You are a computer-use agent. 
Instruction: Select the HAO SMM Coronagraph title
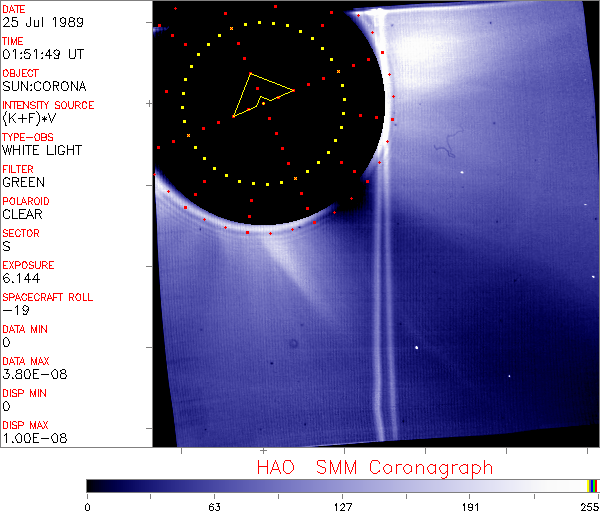(x=375, y=467)
